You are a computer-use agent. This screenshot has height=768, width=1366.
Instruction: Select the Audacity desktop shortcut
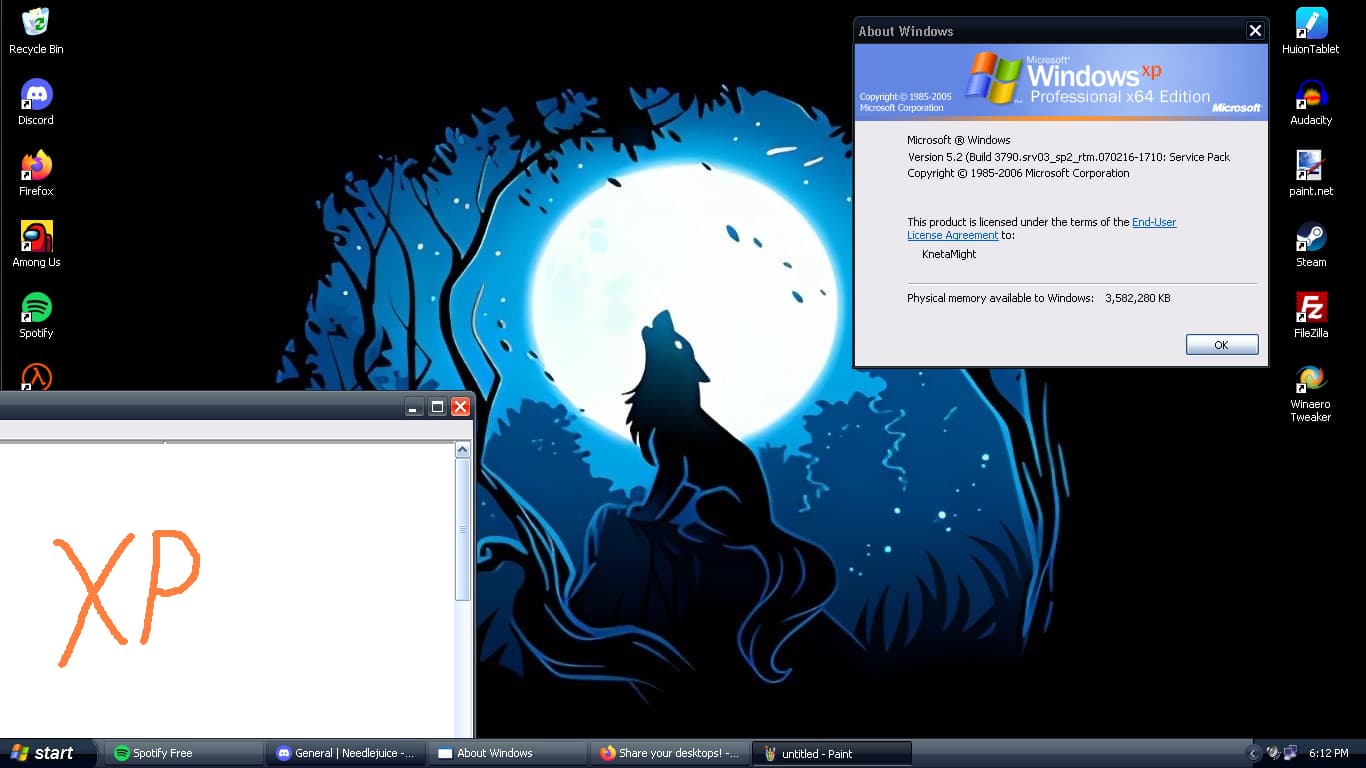[x=1310, y=102]
